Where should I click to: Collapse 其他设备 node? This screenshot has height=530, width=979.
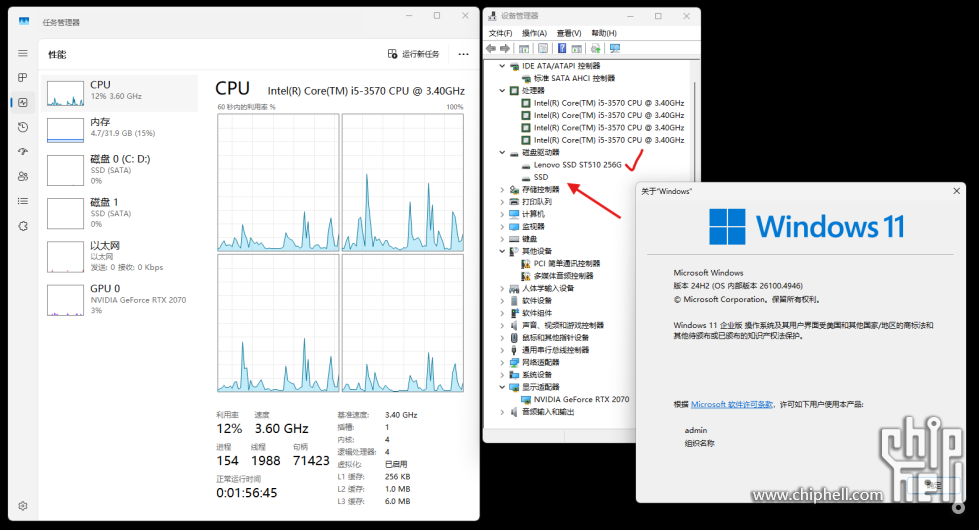click(502, 251)
